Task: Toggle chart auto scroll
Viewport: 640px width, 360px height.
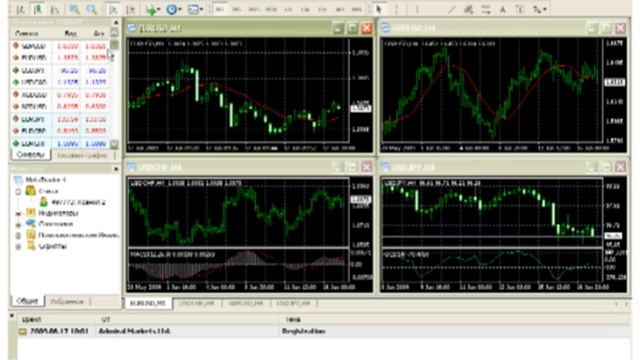Action: click(x=113, y=9)
